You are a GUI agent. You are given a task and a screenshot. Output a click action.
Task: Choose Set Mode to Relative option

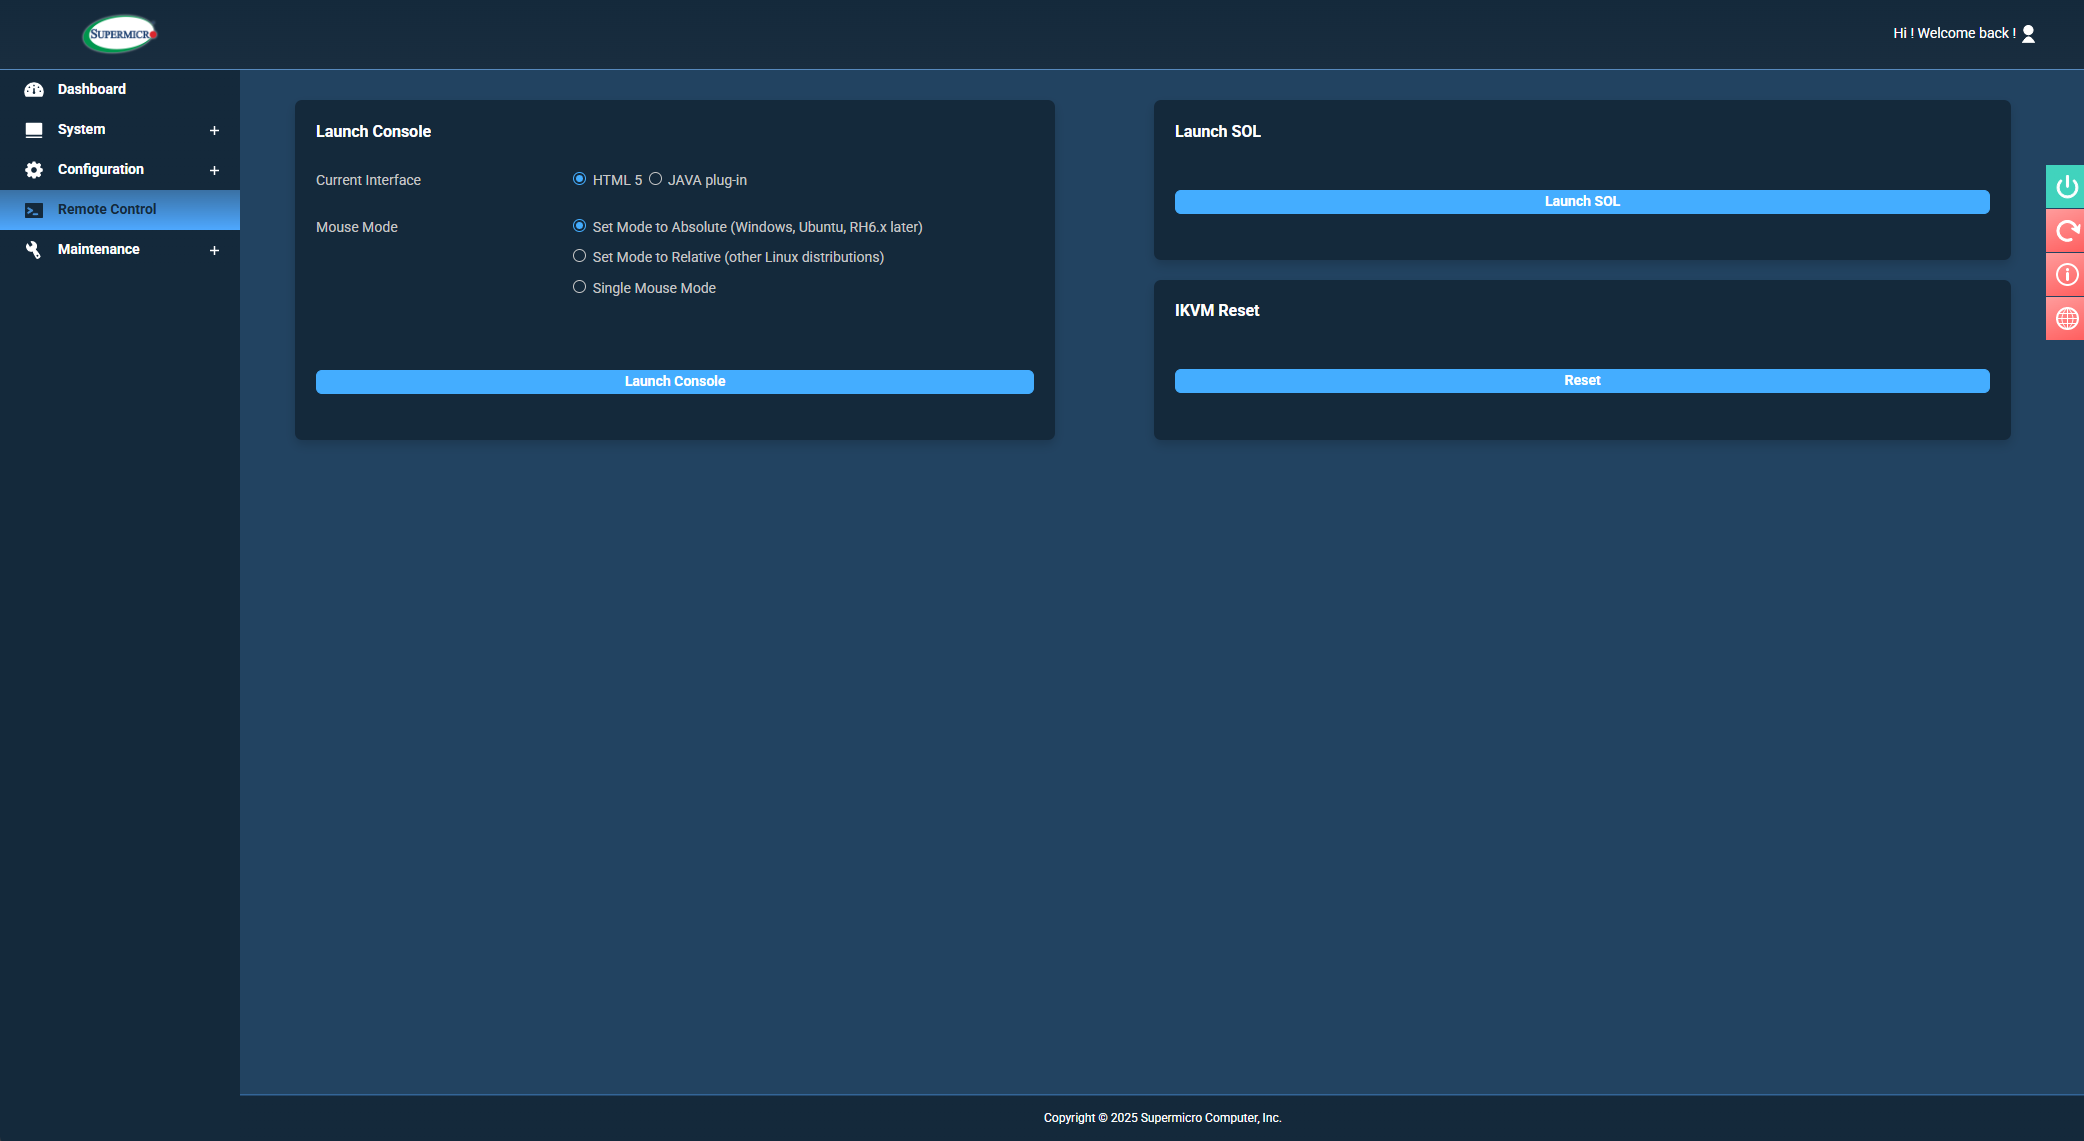[x=579, y=256]
